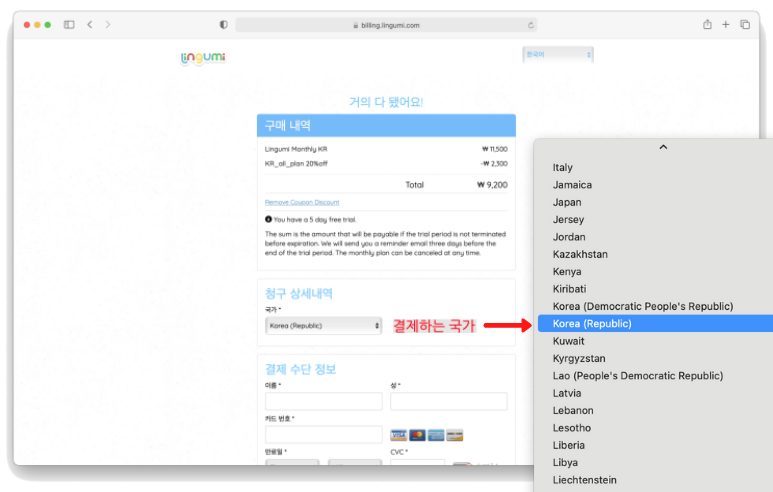Click the Mastercard icon
This screenshot has width=773, height=492.
(418, 435)
